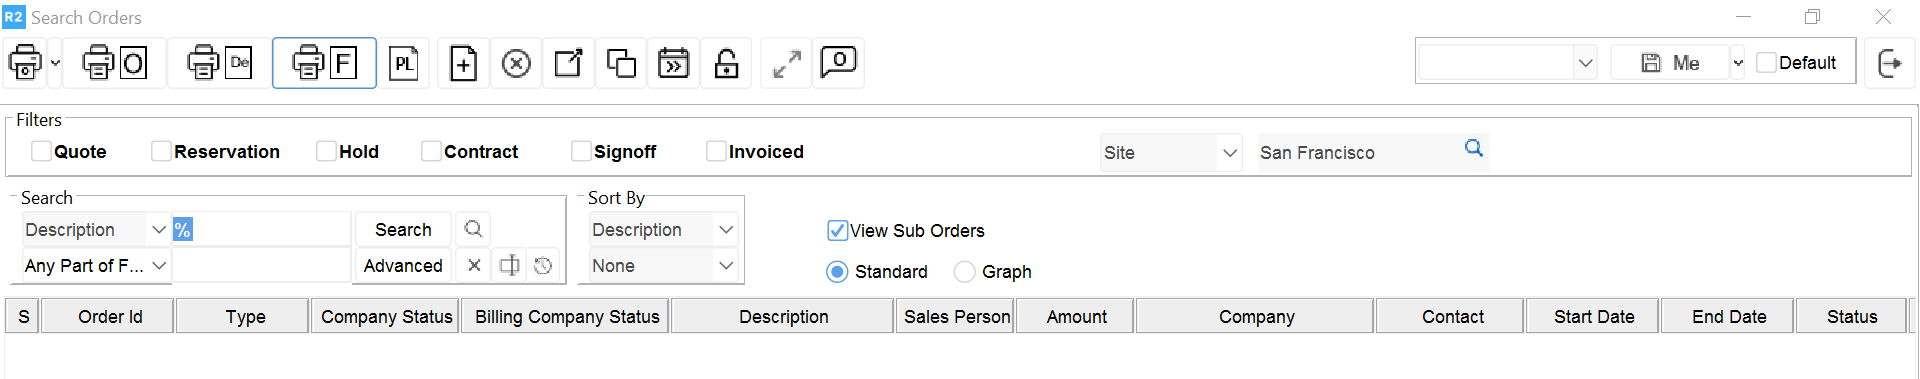Image resolution: width=1920 pixels, height=379 pixels.
Task: Click the copy order icon
Action: tap(621, 64)
